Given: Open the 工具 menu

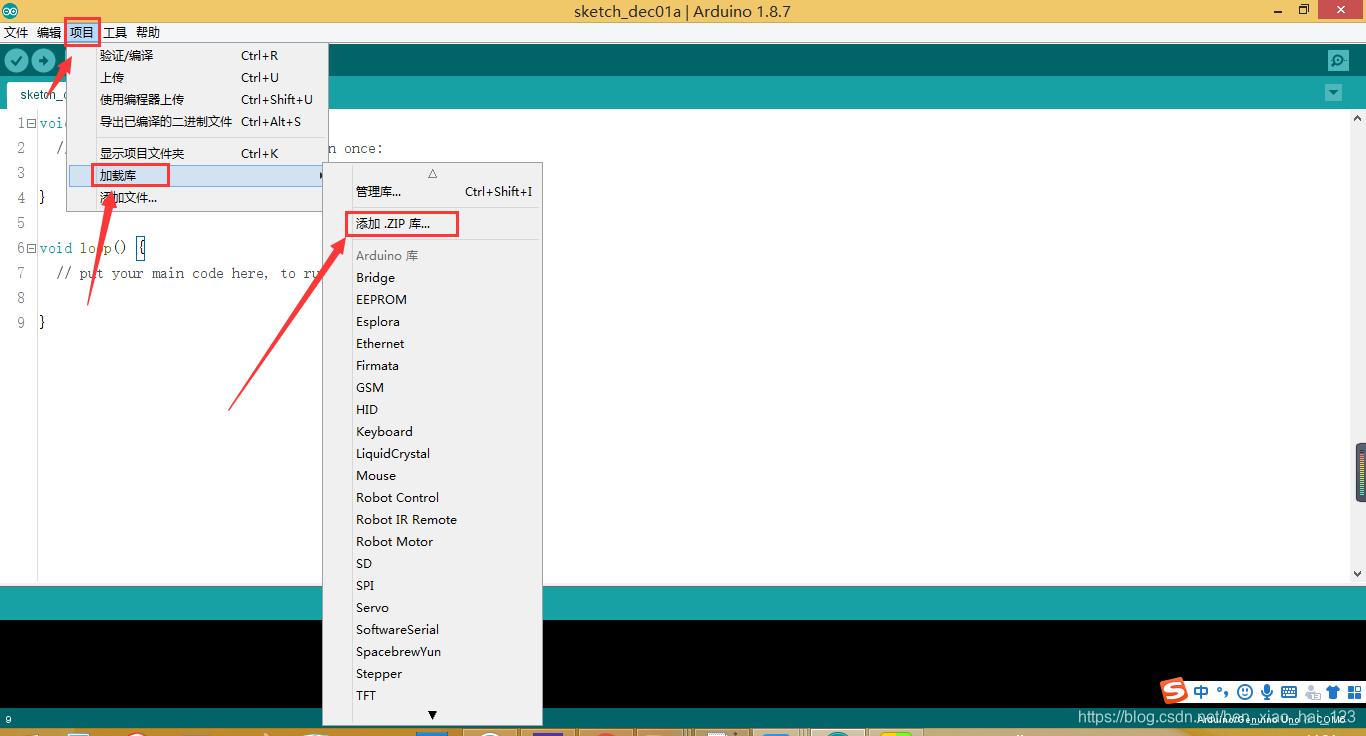Looking at the screenshot, I should [x=115, y=33].
